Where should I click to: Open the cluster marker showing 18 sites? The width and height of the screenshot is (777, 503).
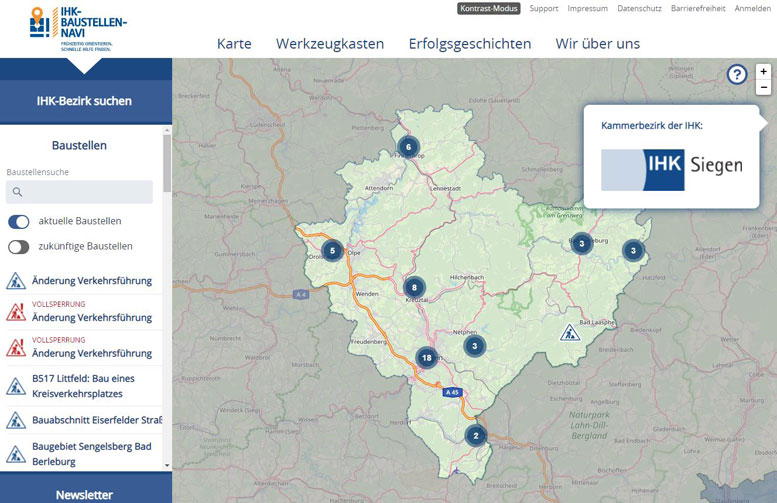coord(427,358)
